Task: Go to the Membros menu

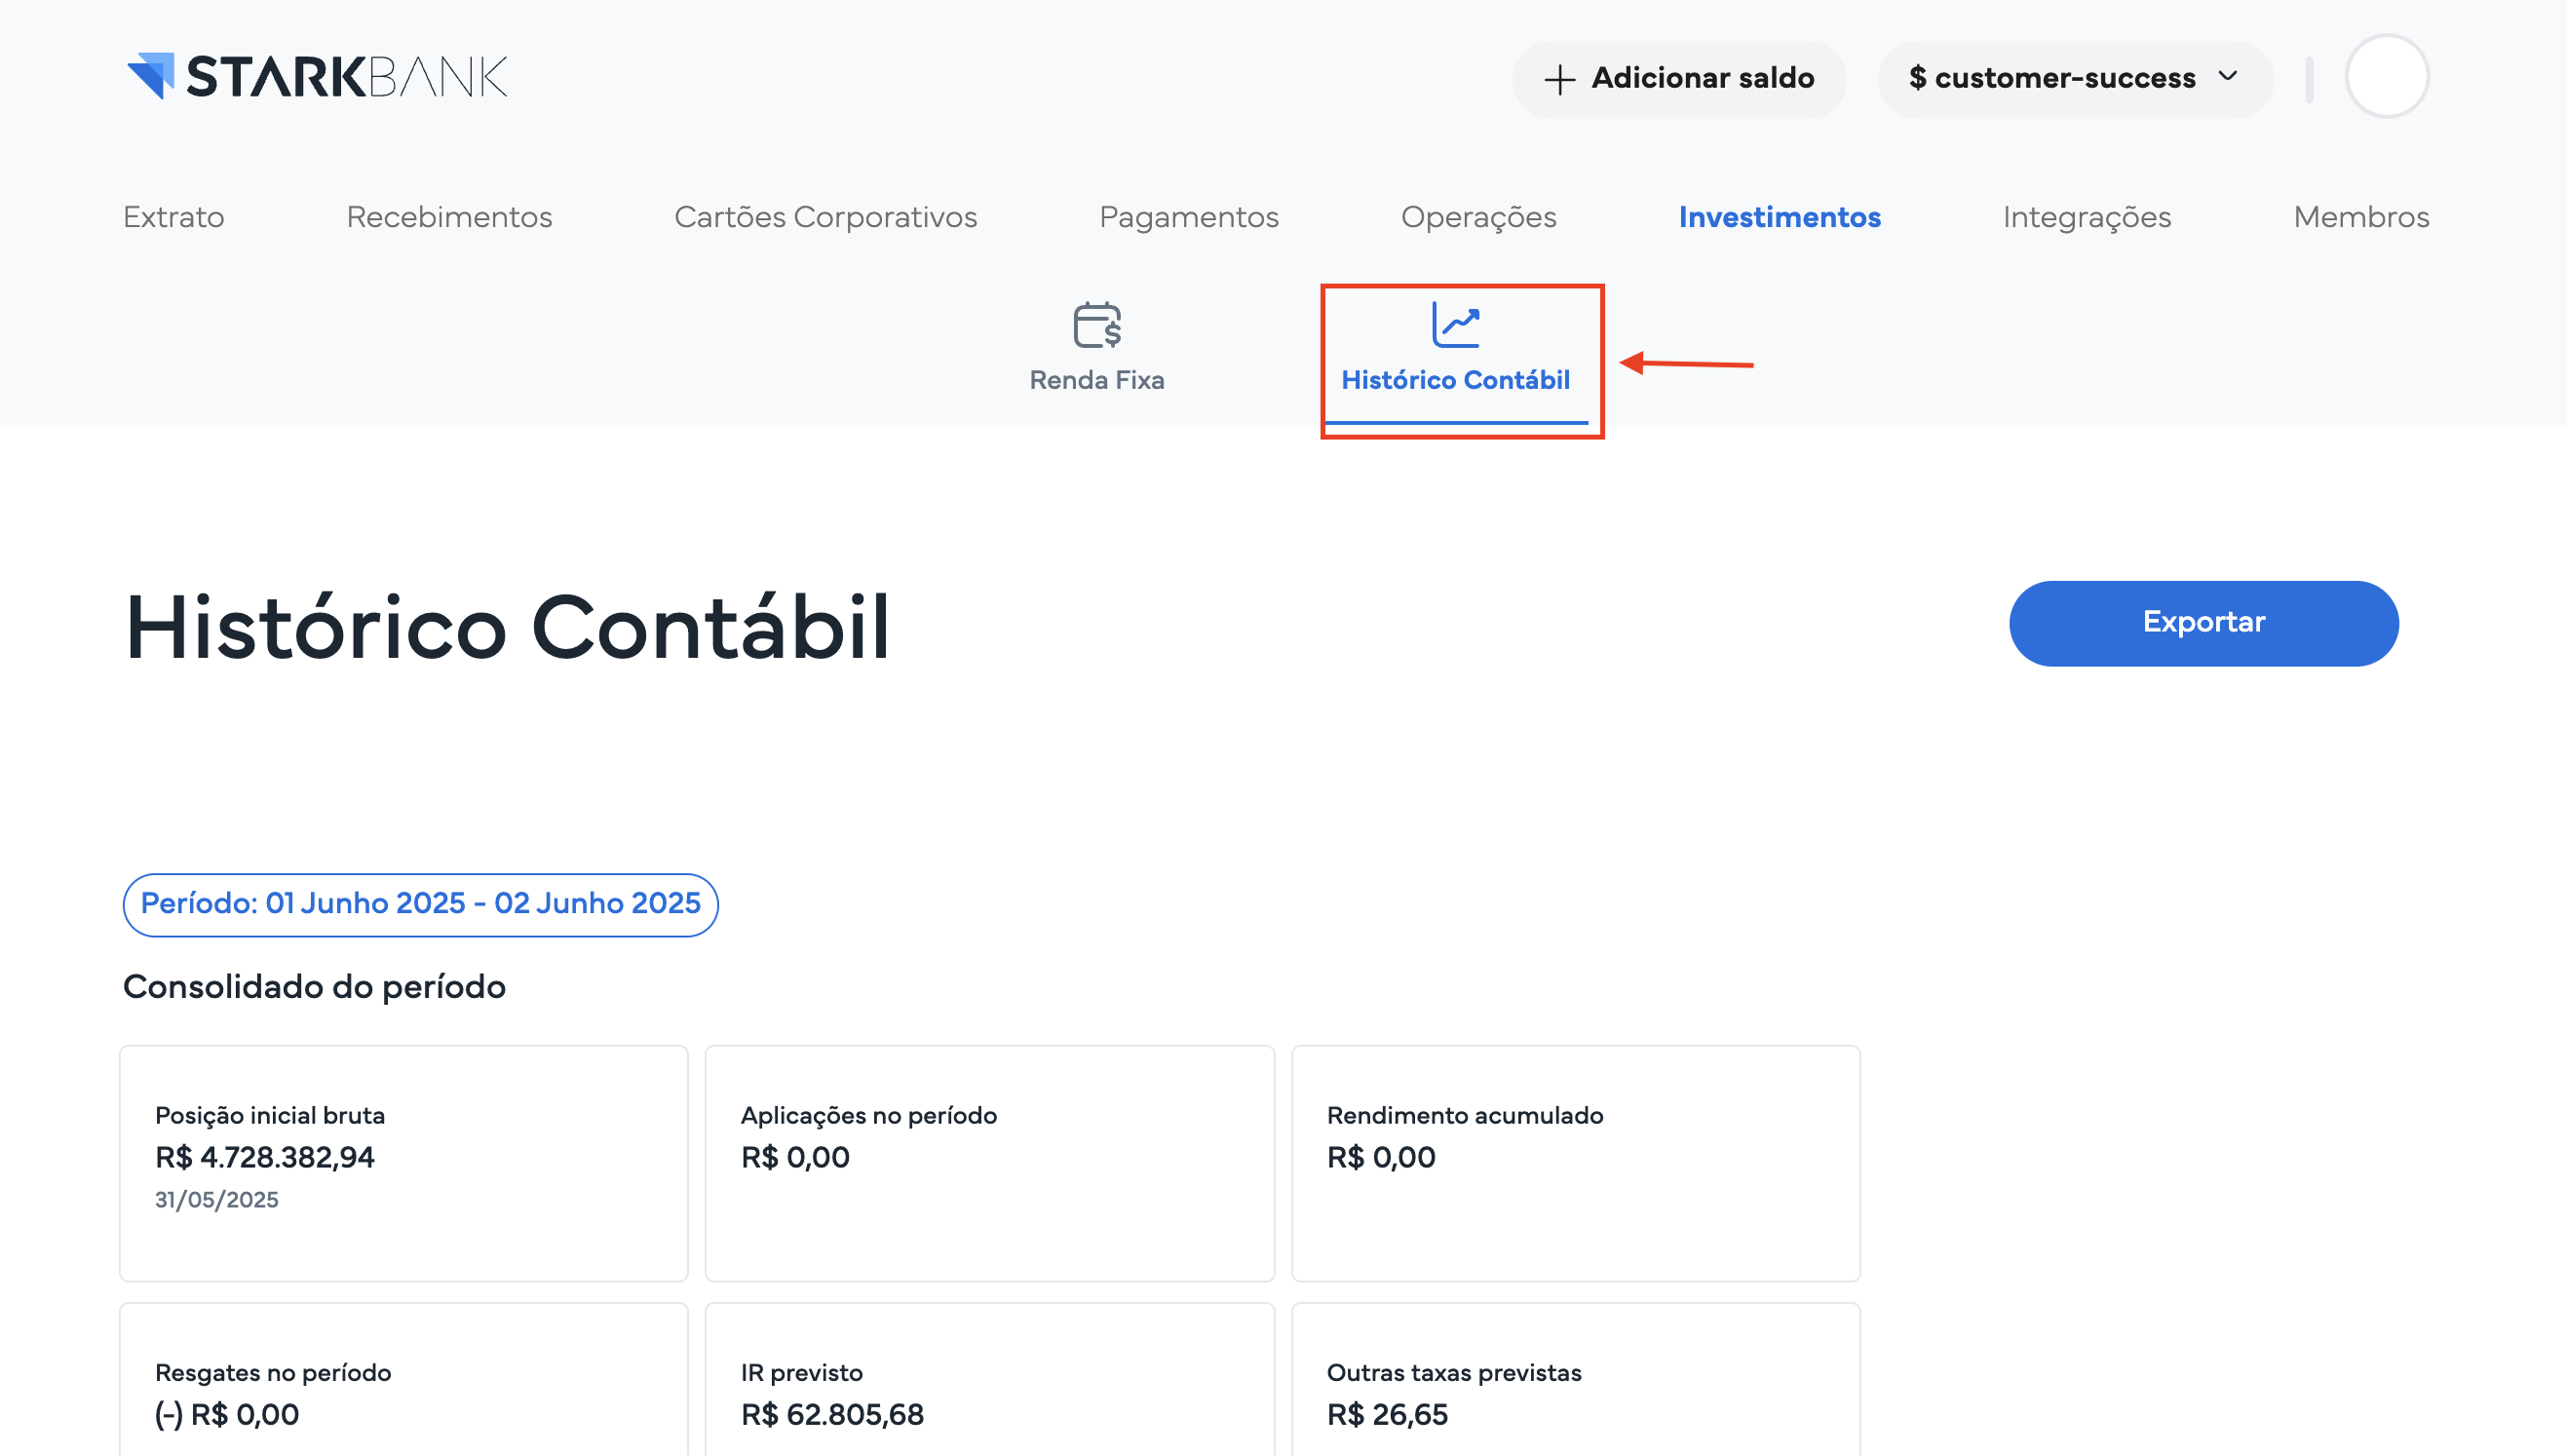Action: (x=2361, y=217)
